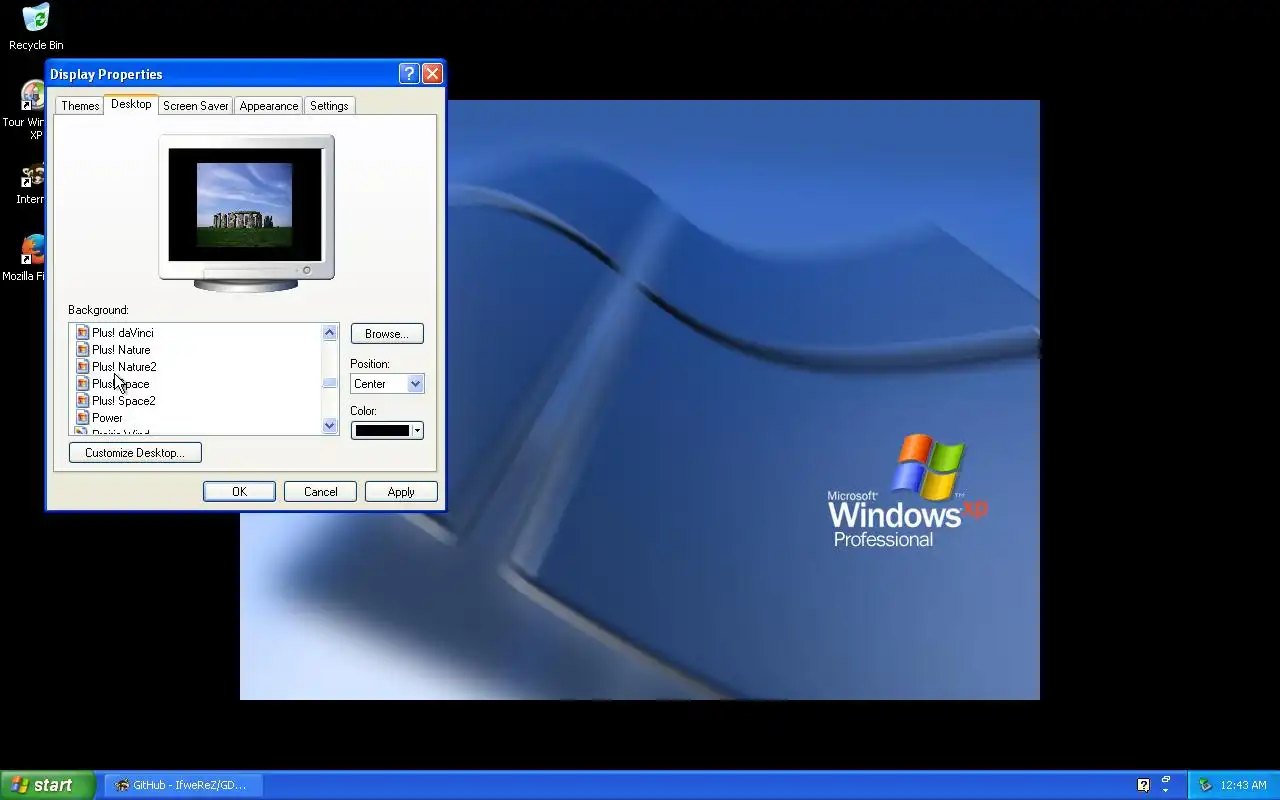Image resolution: width=1280 pixels, height=800 pixels.
Task: Click the background list scroll up arrow
Action: (x=330, y=333)
